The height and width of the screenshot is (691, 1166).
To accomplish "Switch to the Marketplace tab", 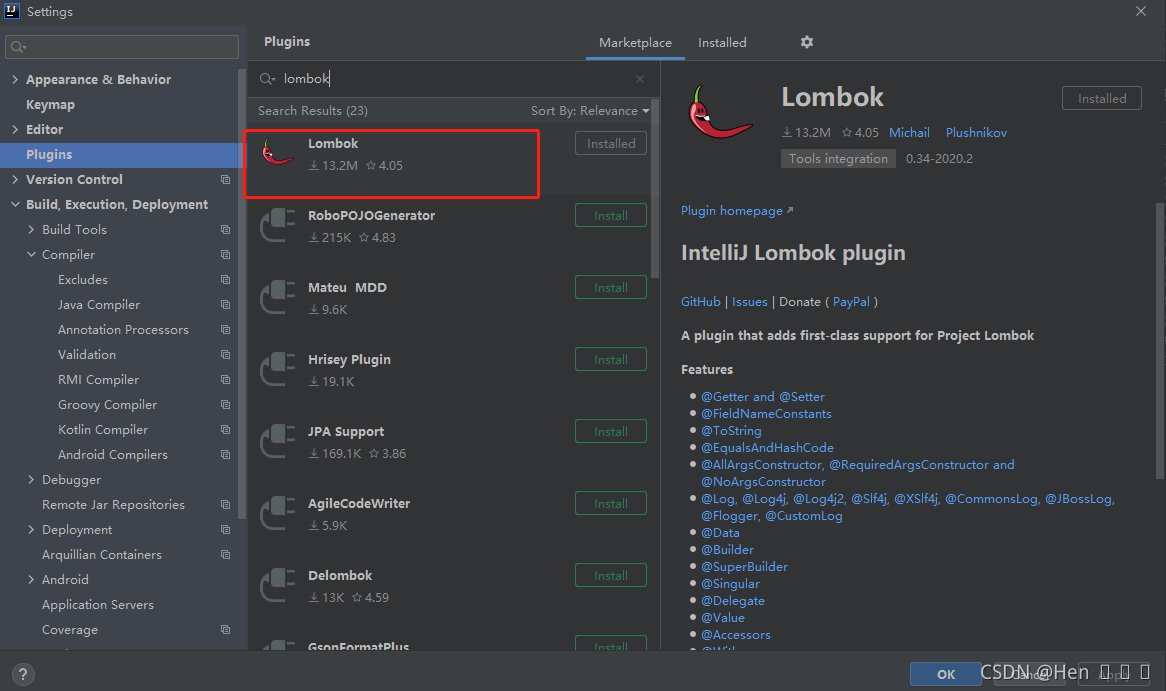I will (635, 43).
